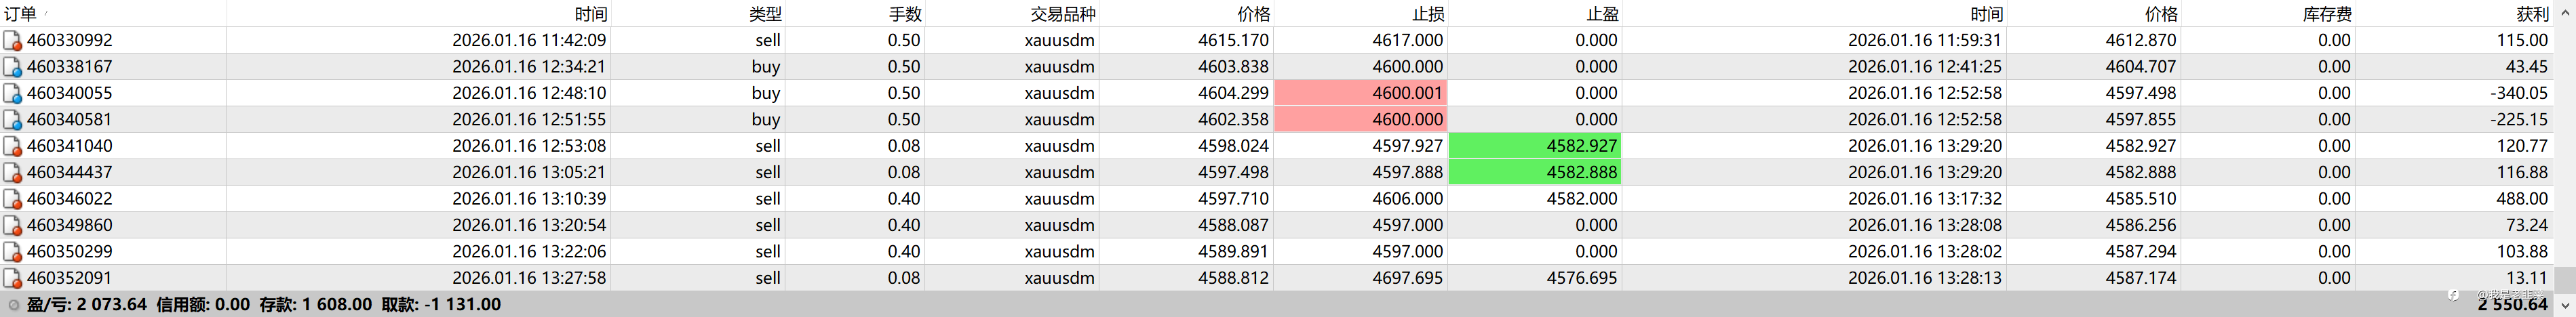Click the sell order icon for 460330992
The width and height of the screenshot is (2576, 317).
[12, 41]
